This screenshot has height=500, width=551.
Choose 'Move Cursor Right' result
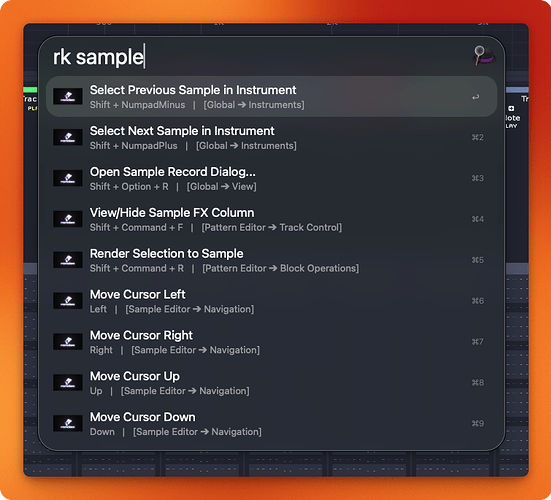(271, 342)
